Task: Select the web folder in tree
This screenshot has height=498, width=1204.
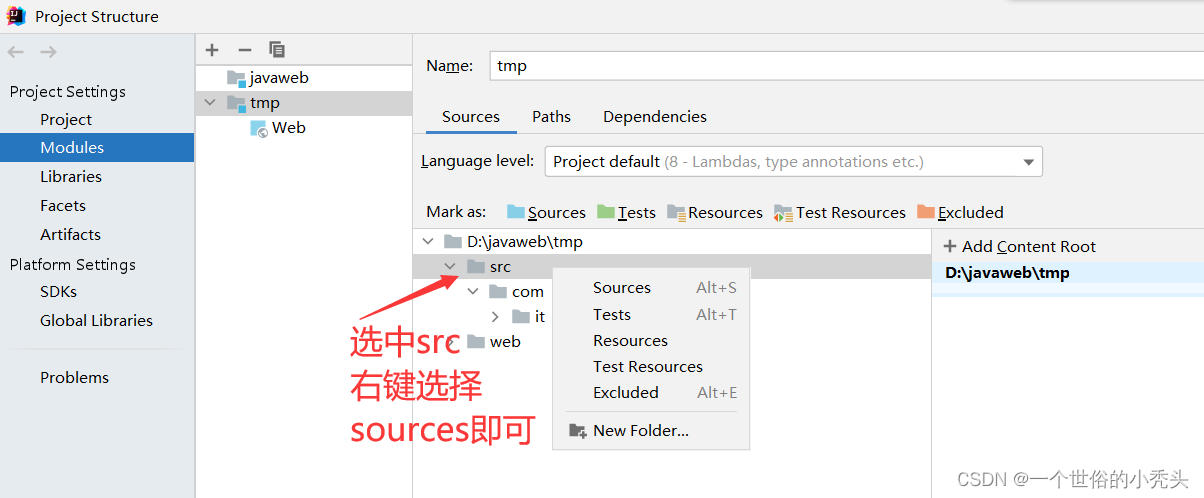Action: (494, 342)
